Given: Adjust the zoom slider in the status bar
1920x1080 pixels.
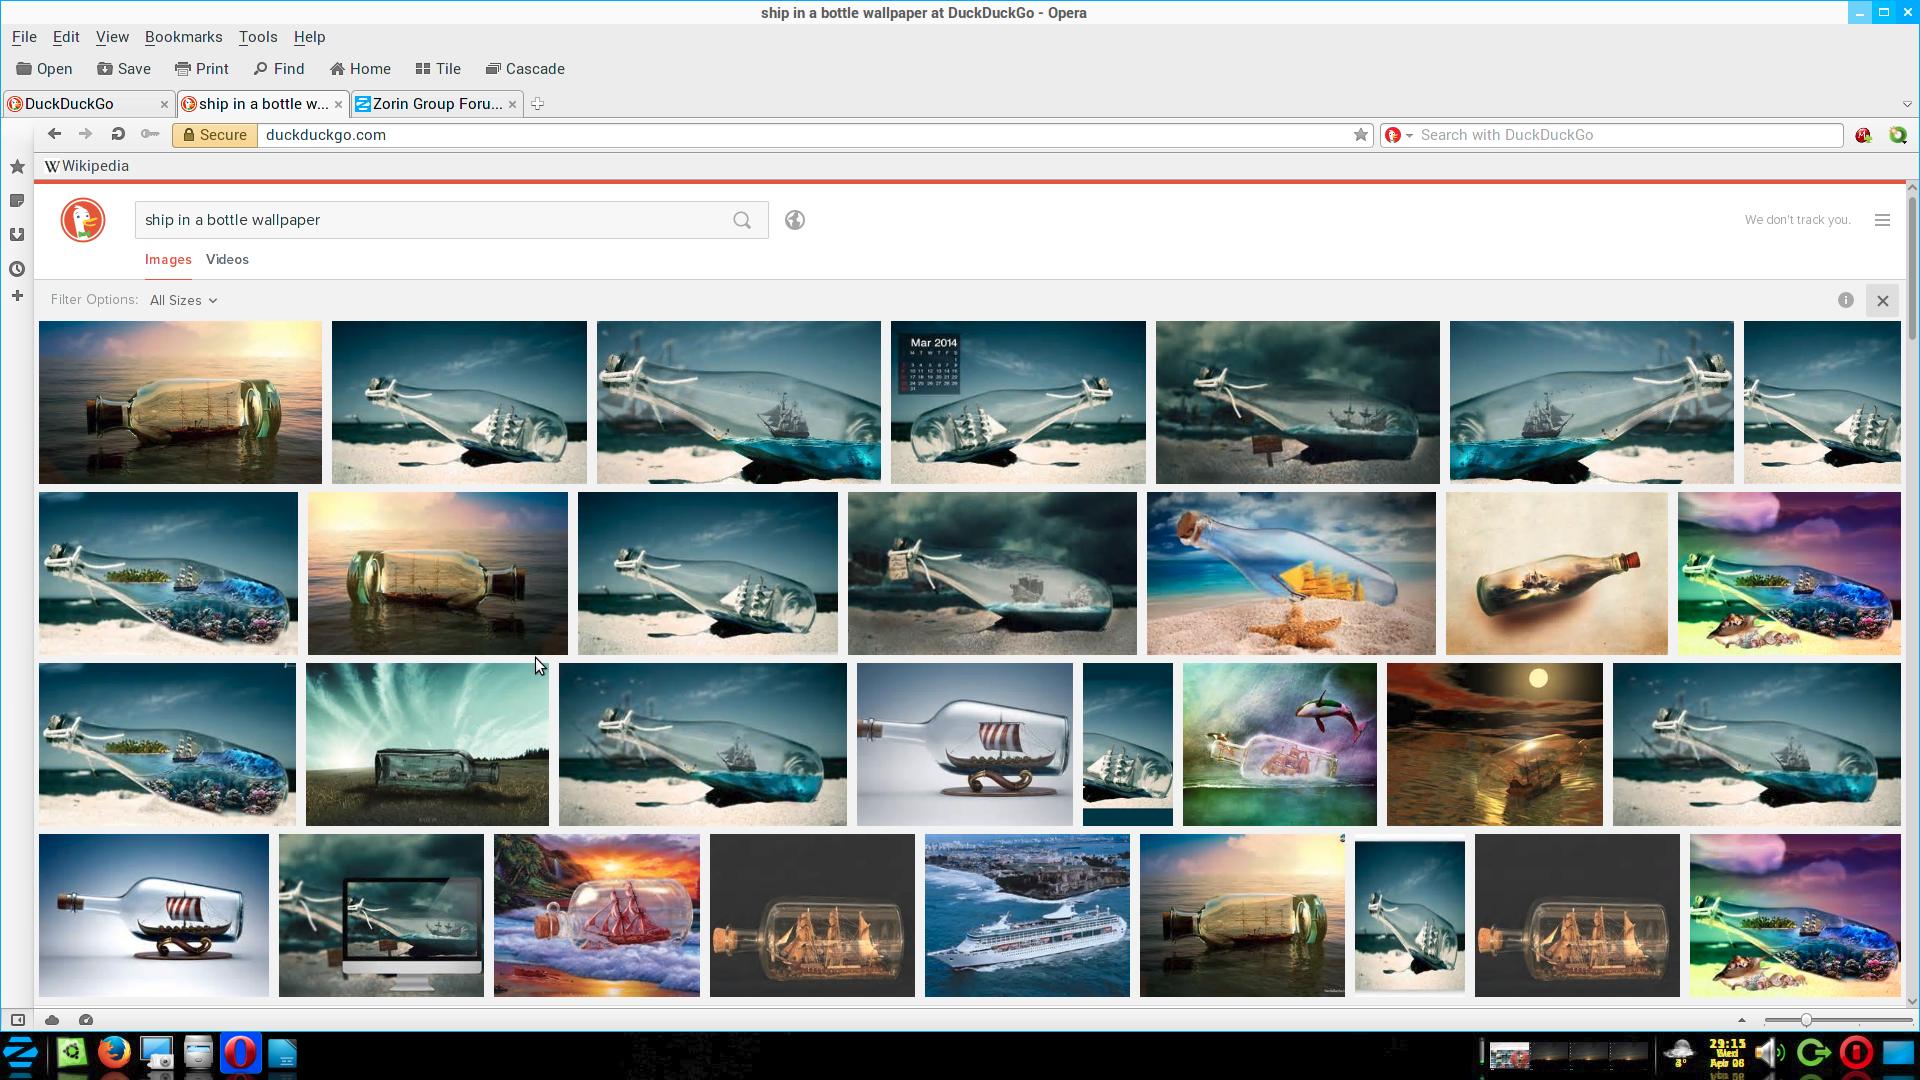Looking at the screenshot, I should [x=1806, y=1020].
